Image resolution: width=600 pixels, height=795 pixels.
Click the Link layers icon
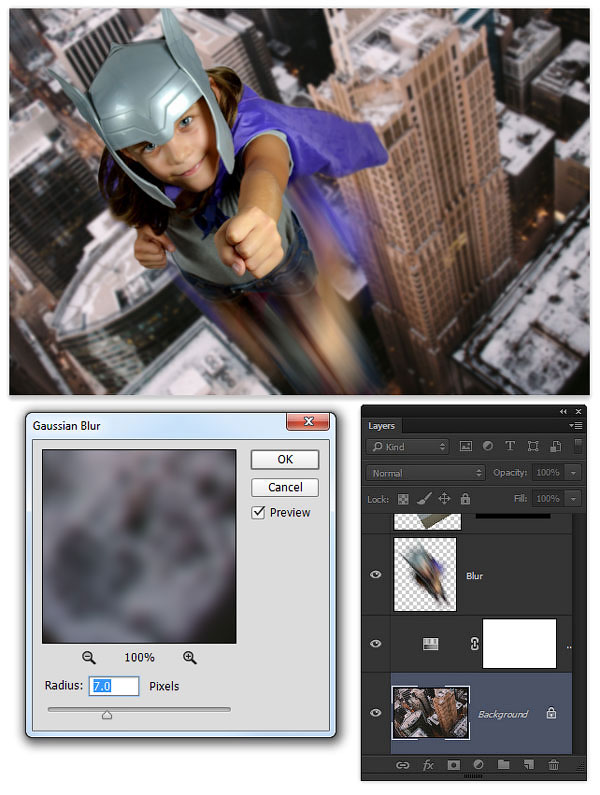point(403,765)
